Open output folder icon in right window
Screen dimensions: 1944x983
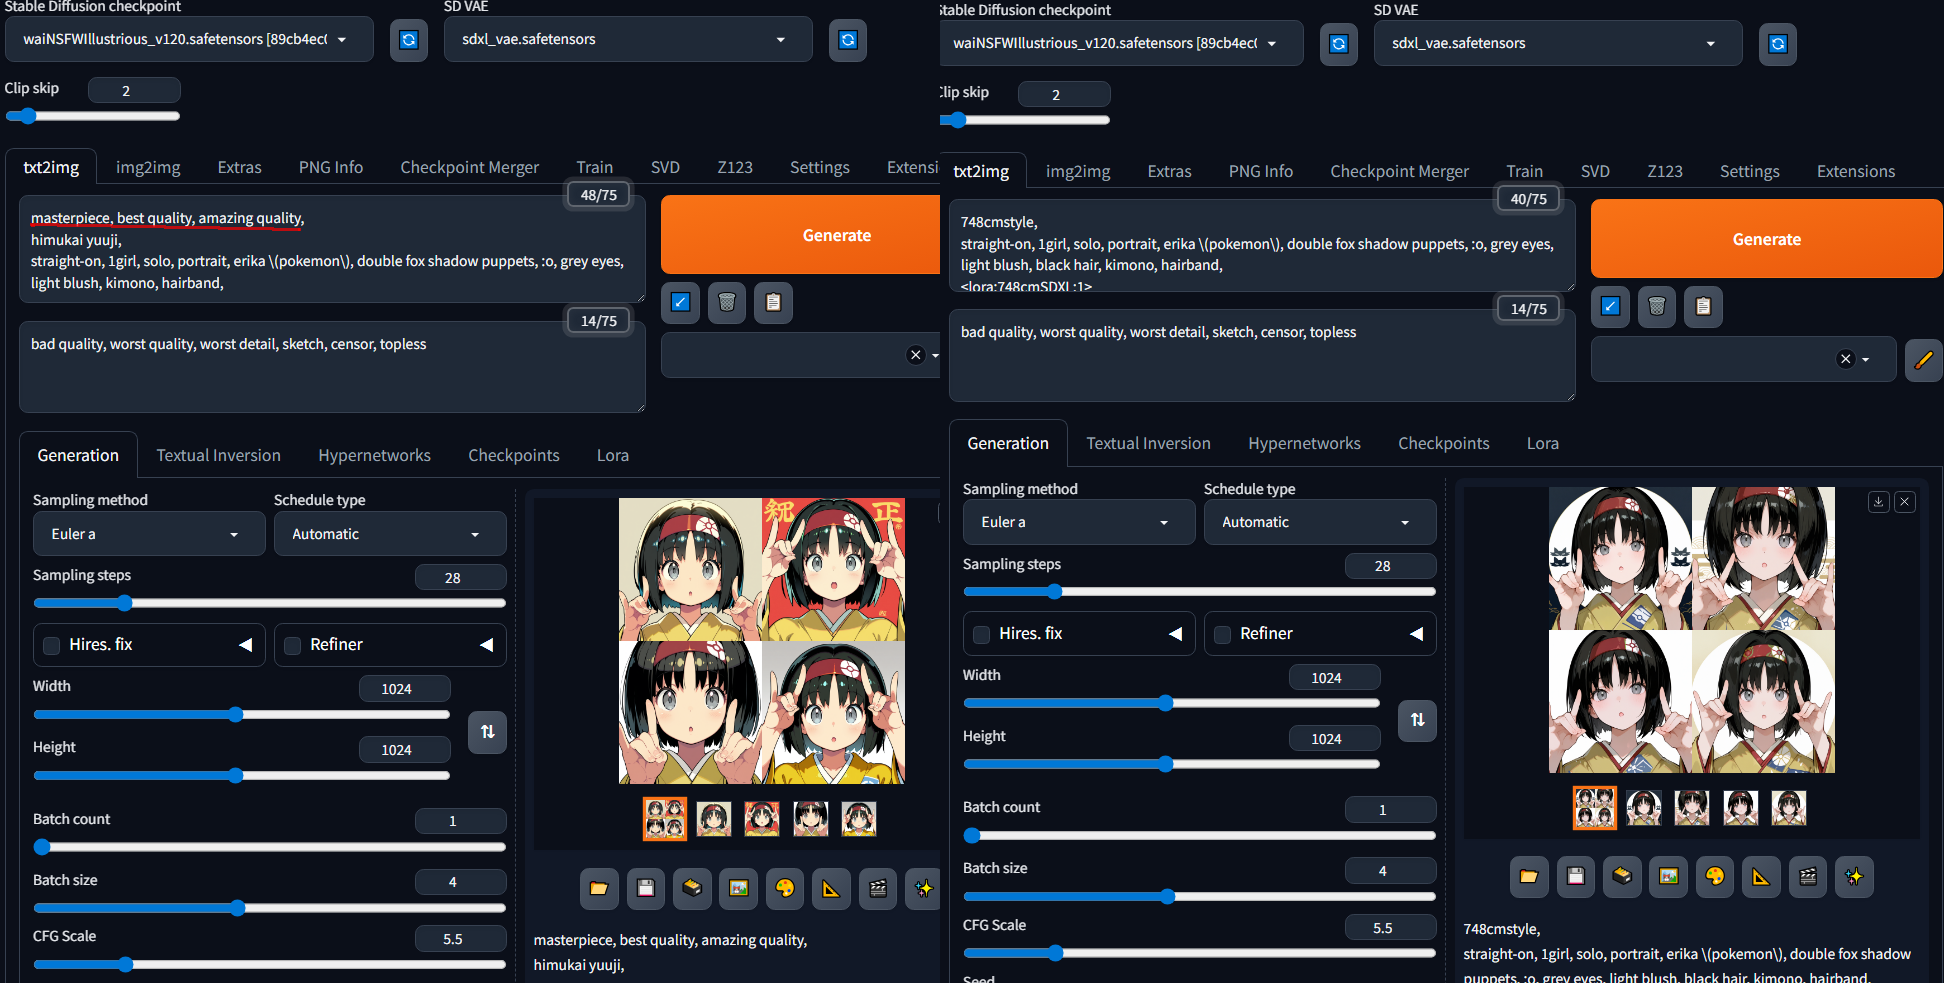(1529, 877)
